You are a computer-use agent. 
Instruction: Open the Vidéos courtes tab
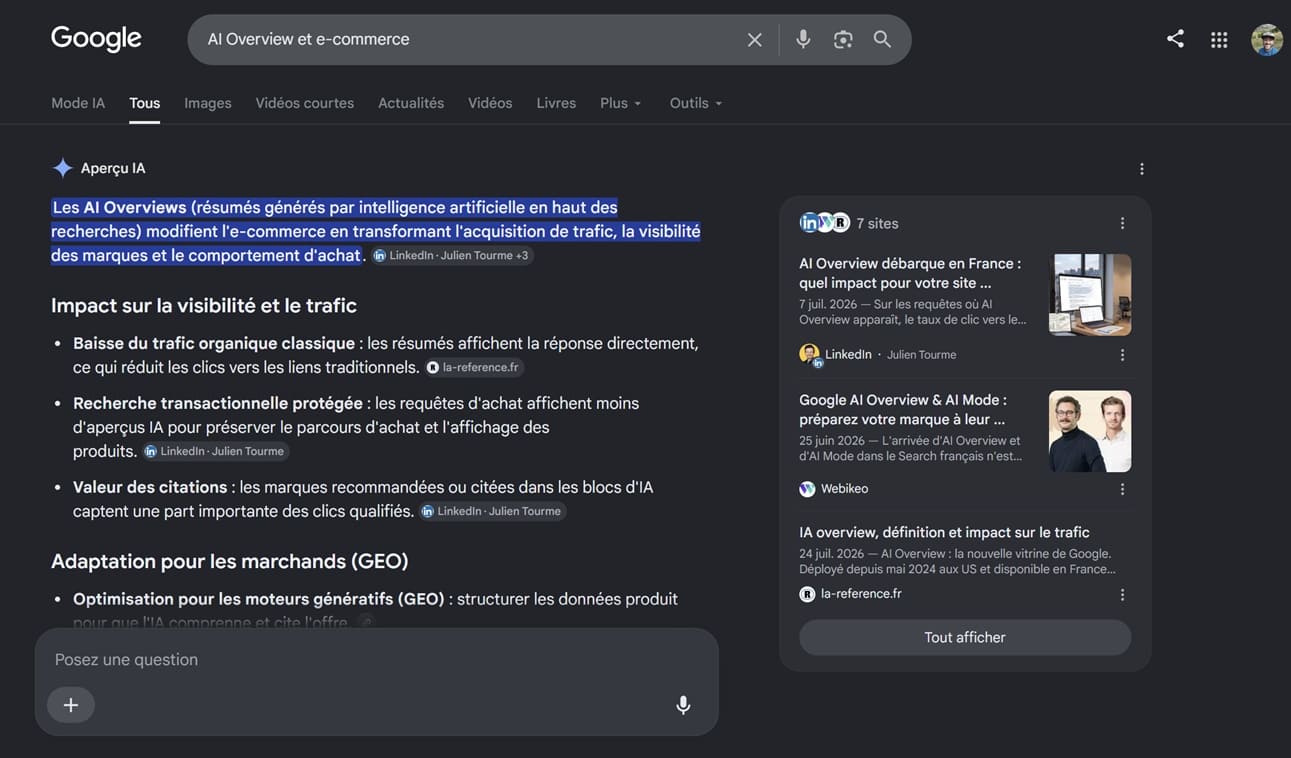305,103
